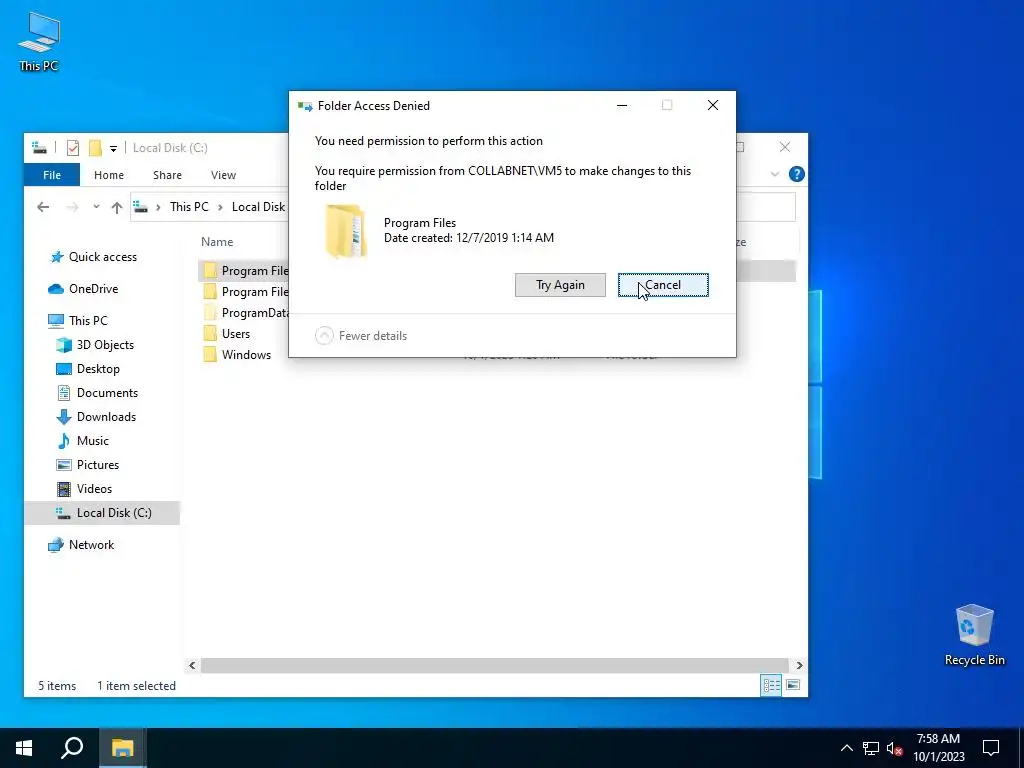Select Local Disk (C:) in navigation pane

pyautogui.click(x=102, y=513)
